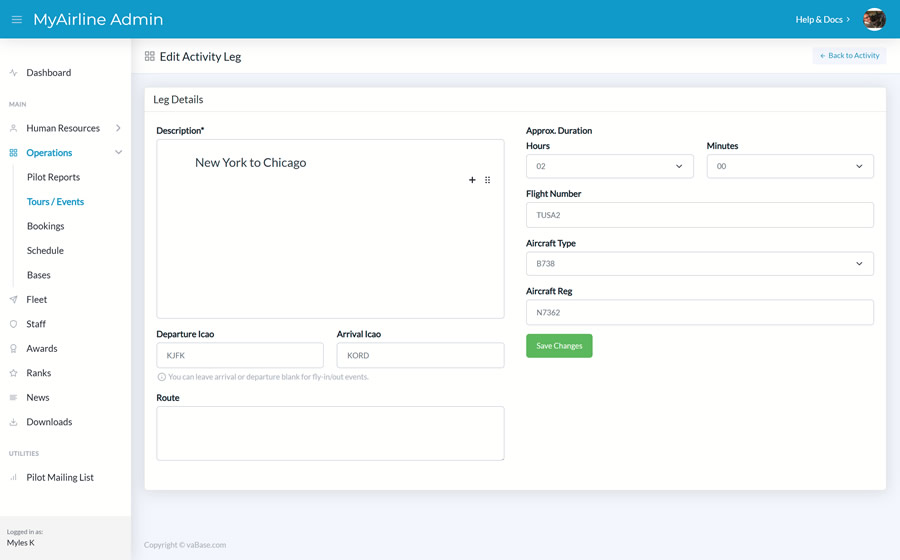Click the hamburger menu icon

click(17, 19)
